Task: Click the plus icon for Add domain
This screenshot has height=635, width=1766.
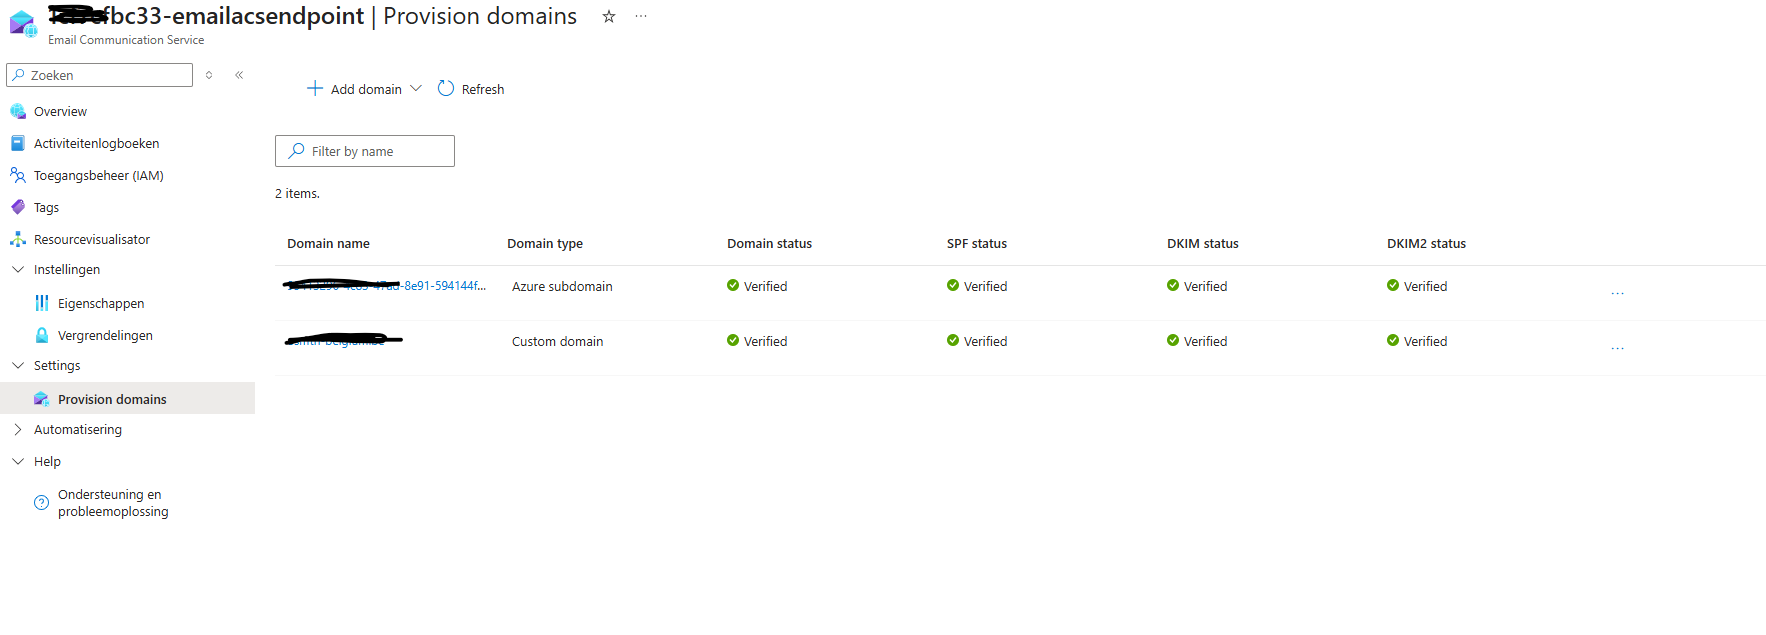Action: pos(315,88)
